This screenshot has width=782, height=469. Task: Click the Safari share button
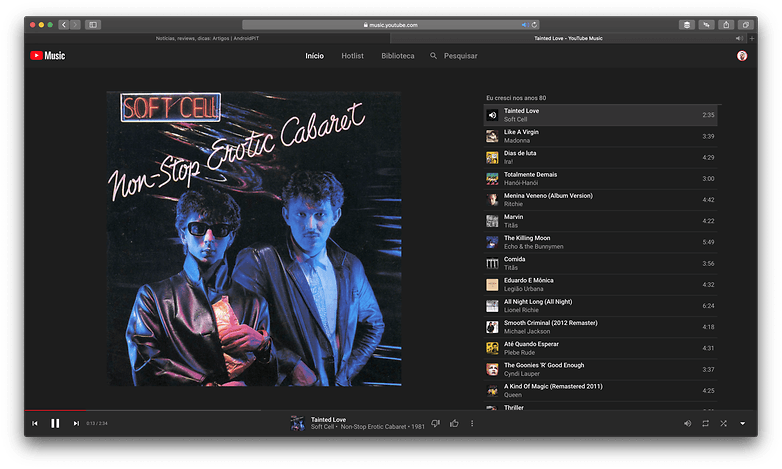point(726,24)
